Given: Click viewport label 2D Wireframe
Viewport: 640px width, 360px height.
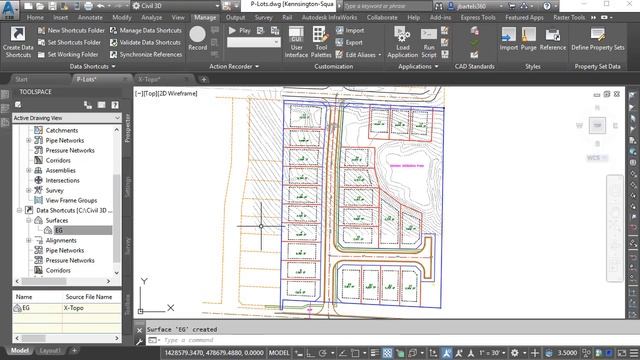Looking at the screenshot, I should [177, 93].
